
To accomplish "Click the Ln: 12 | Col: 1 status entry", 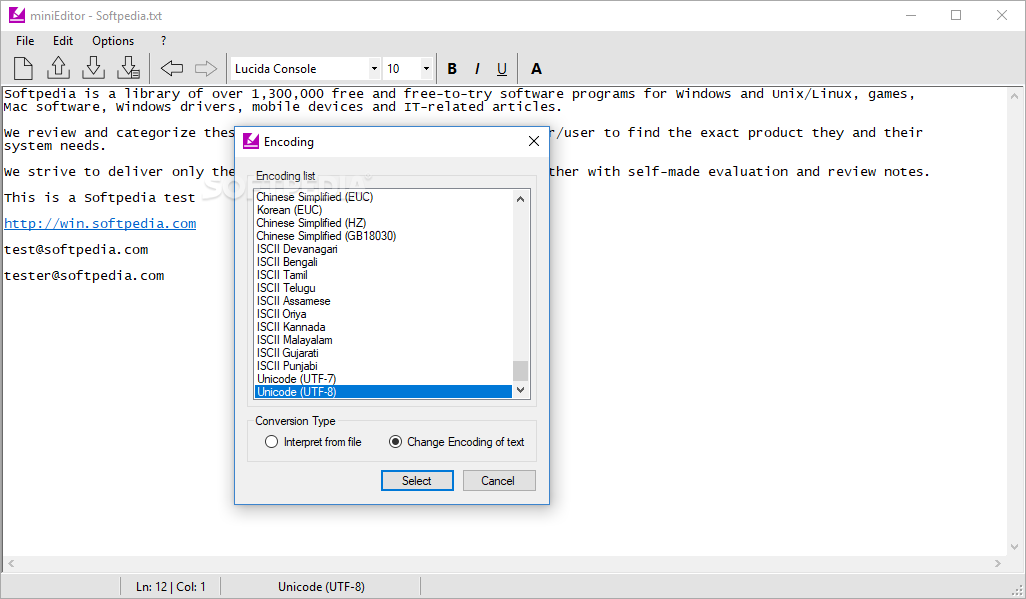I will pos(171,587).
